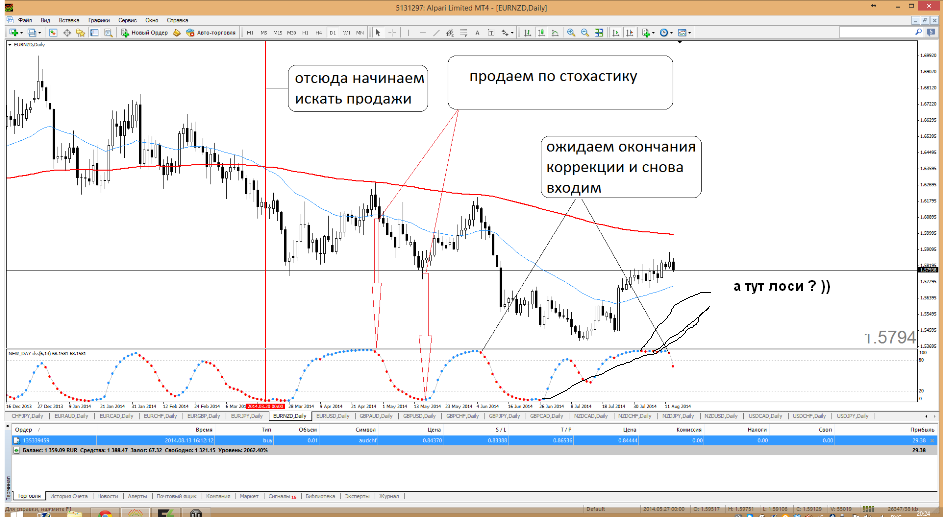Switch to the USDJPY,Daily chart tab

[x=852, y=416]
